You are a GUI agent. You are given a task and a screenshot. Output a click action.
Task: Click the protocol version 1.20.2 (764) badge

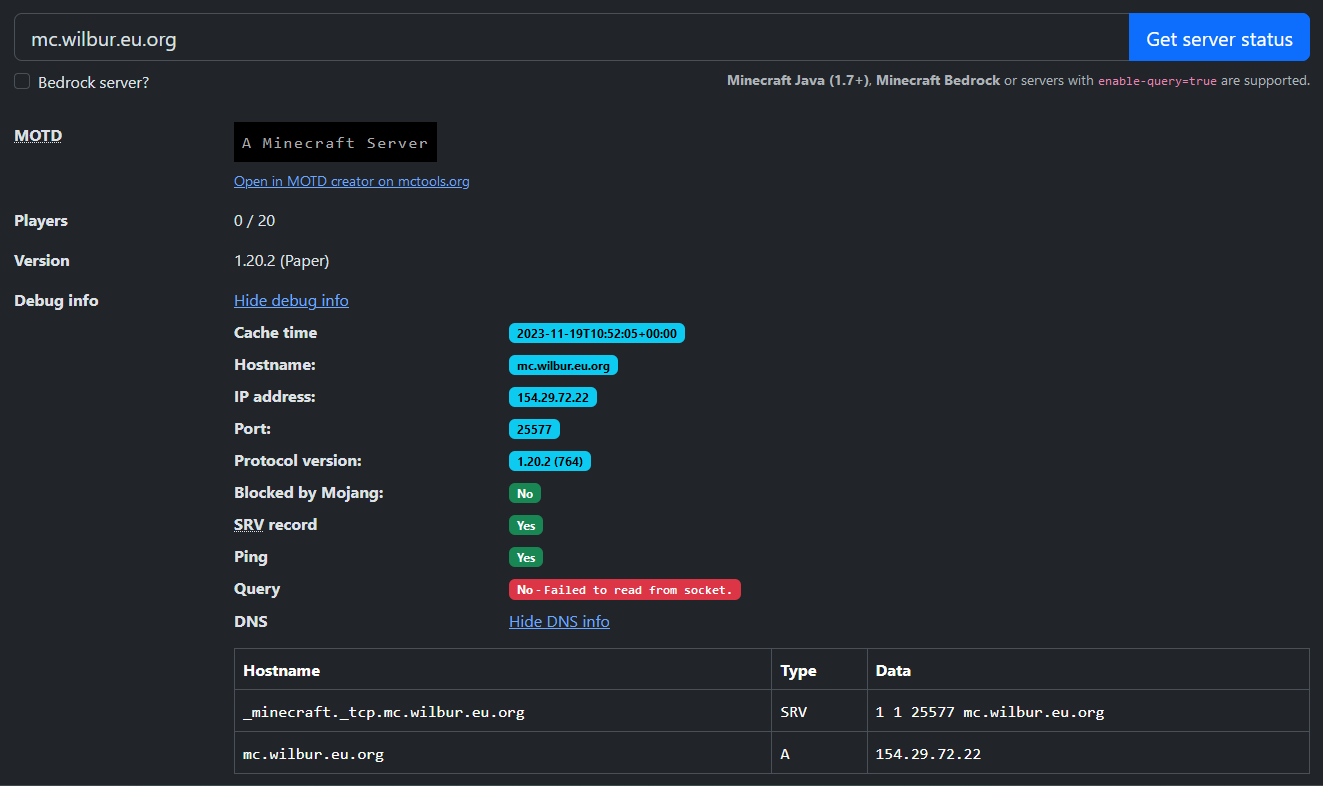[550, 461]
